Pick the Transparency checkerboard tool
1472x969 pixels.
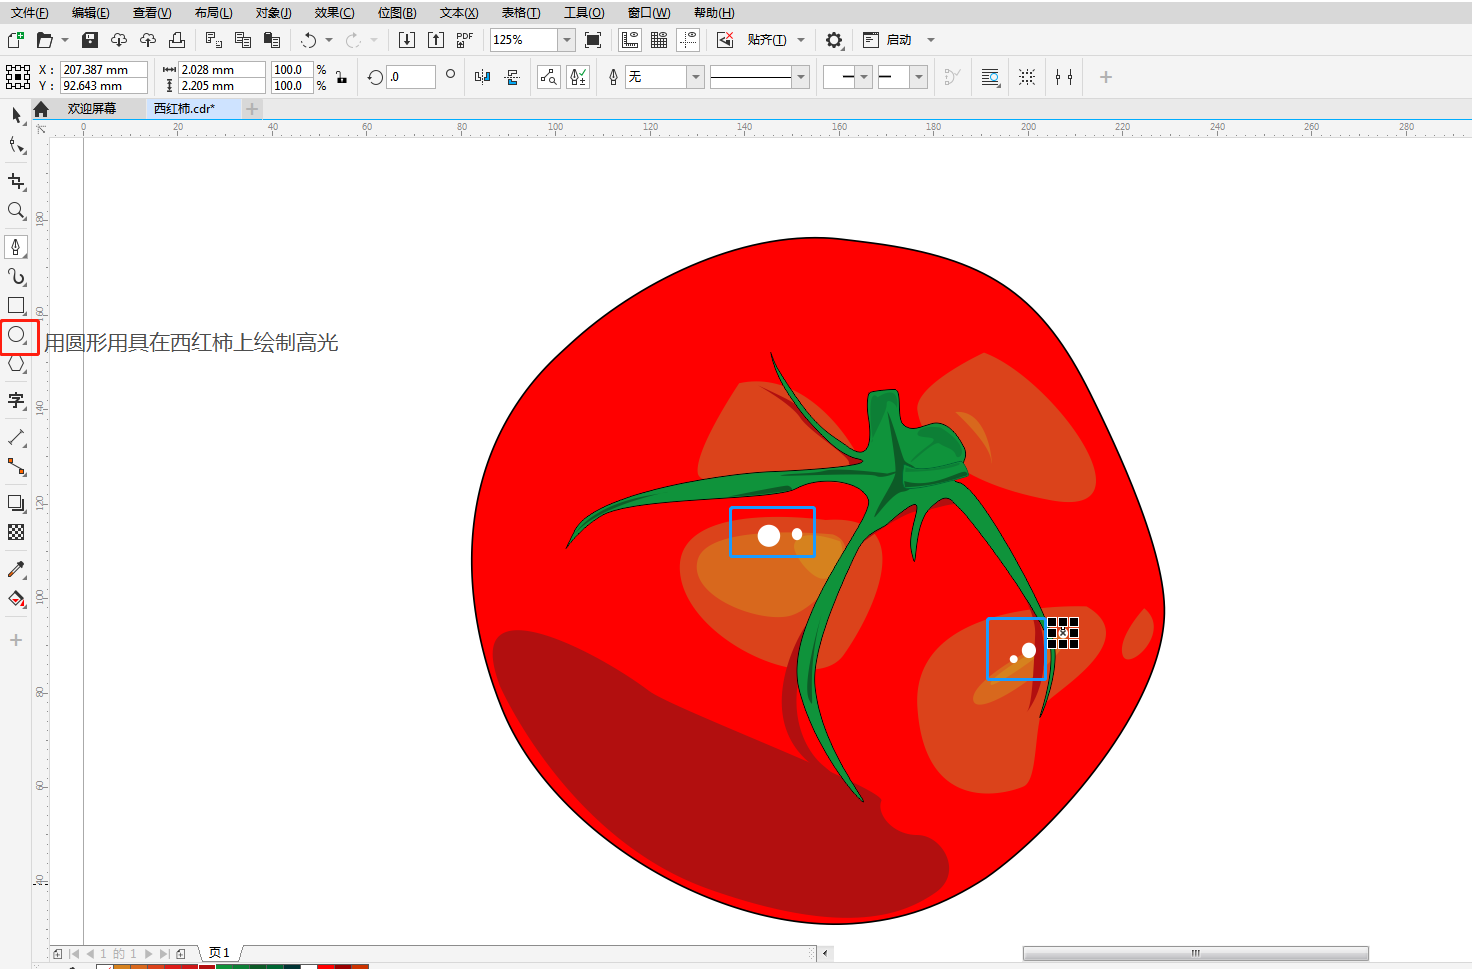[x=16, y=532]
